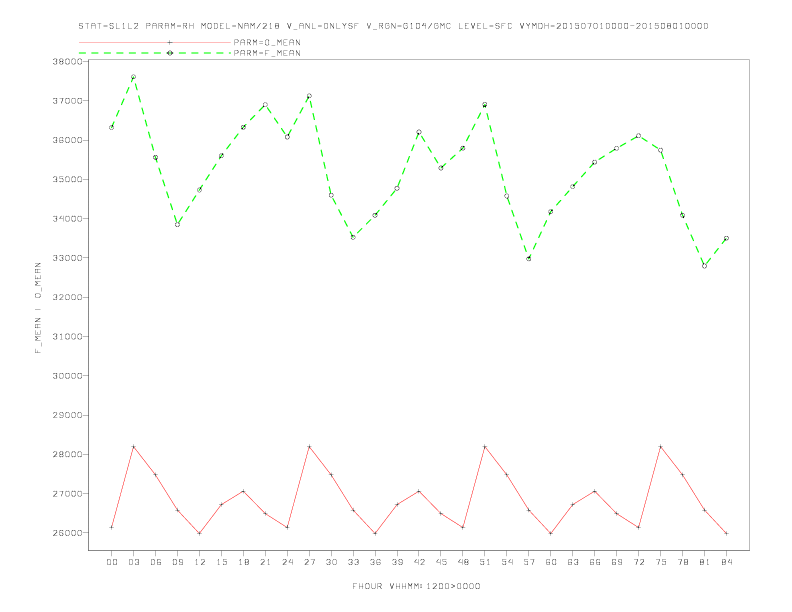Select the red O_MEAN point at hour 42
The image size is (792, 612).
tap(419, 491)
